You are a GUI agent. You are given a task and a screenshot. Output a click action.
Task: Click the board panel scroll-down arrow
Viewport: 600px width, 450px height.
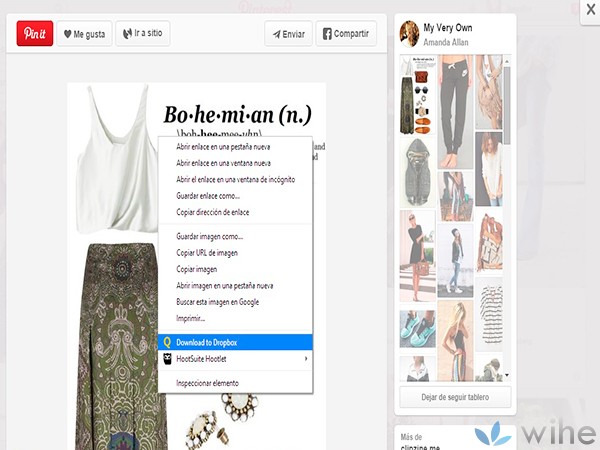point(507,375)
